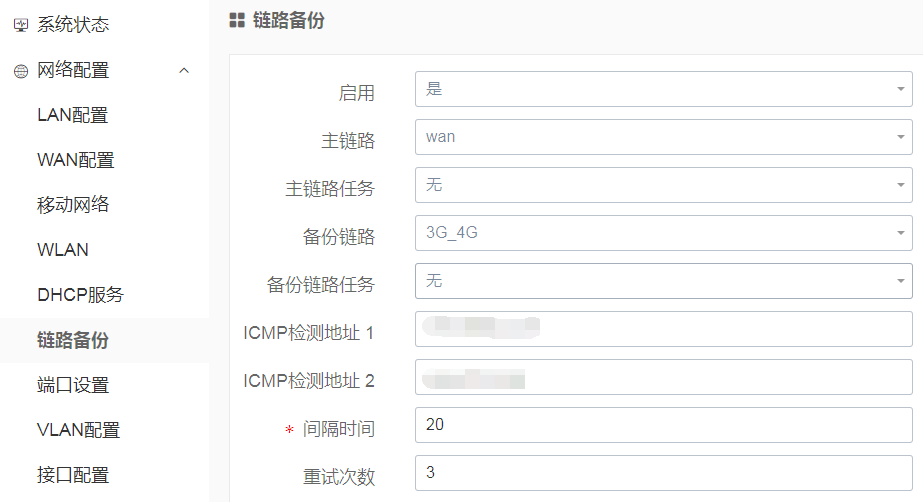
Task: Select 端口设置 menu item
Action: (73, 385)
